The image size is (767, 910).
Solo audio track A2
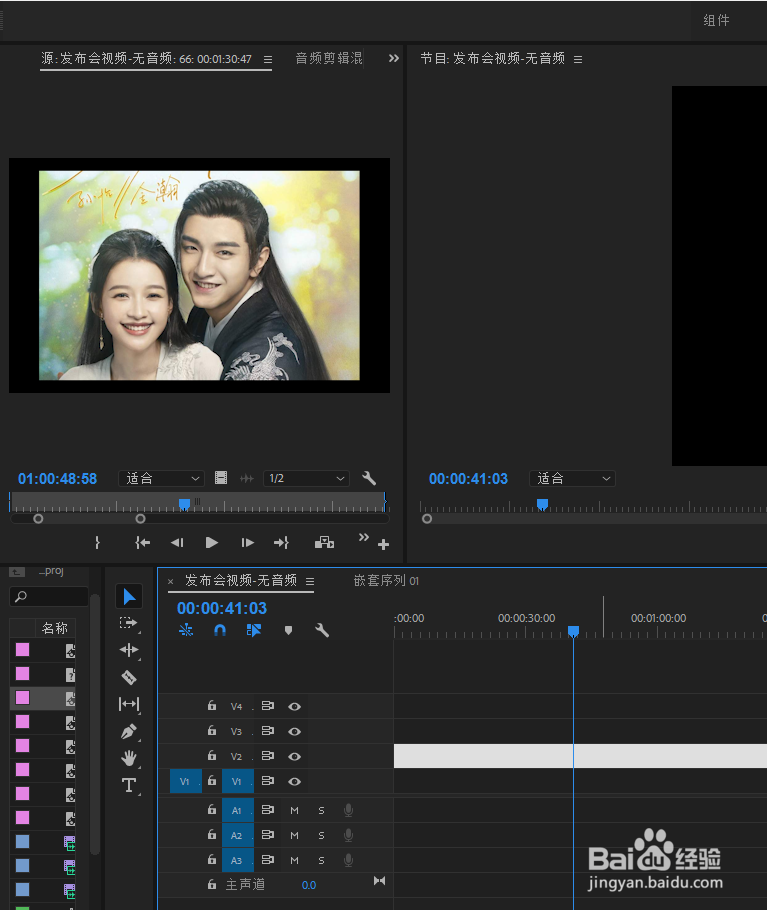pyautogui.click(x=321, y=835)
